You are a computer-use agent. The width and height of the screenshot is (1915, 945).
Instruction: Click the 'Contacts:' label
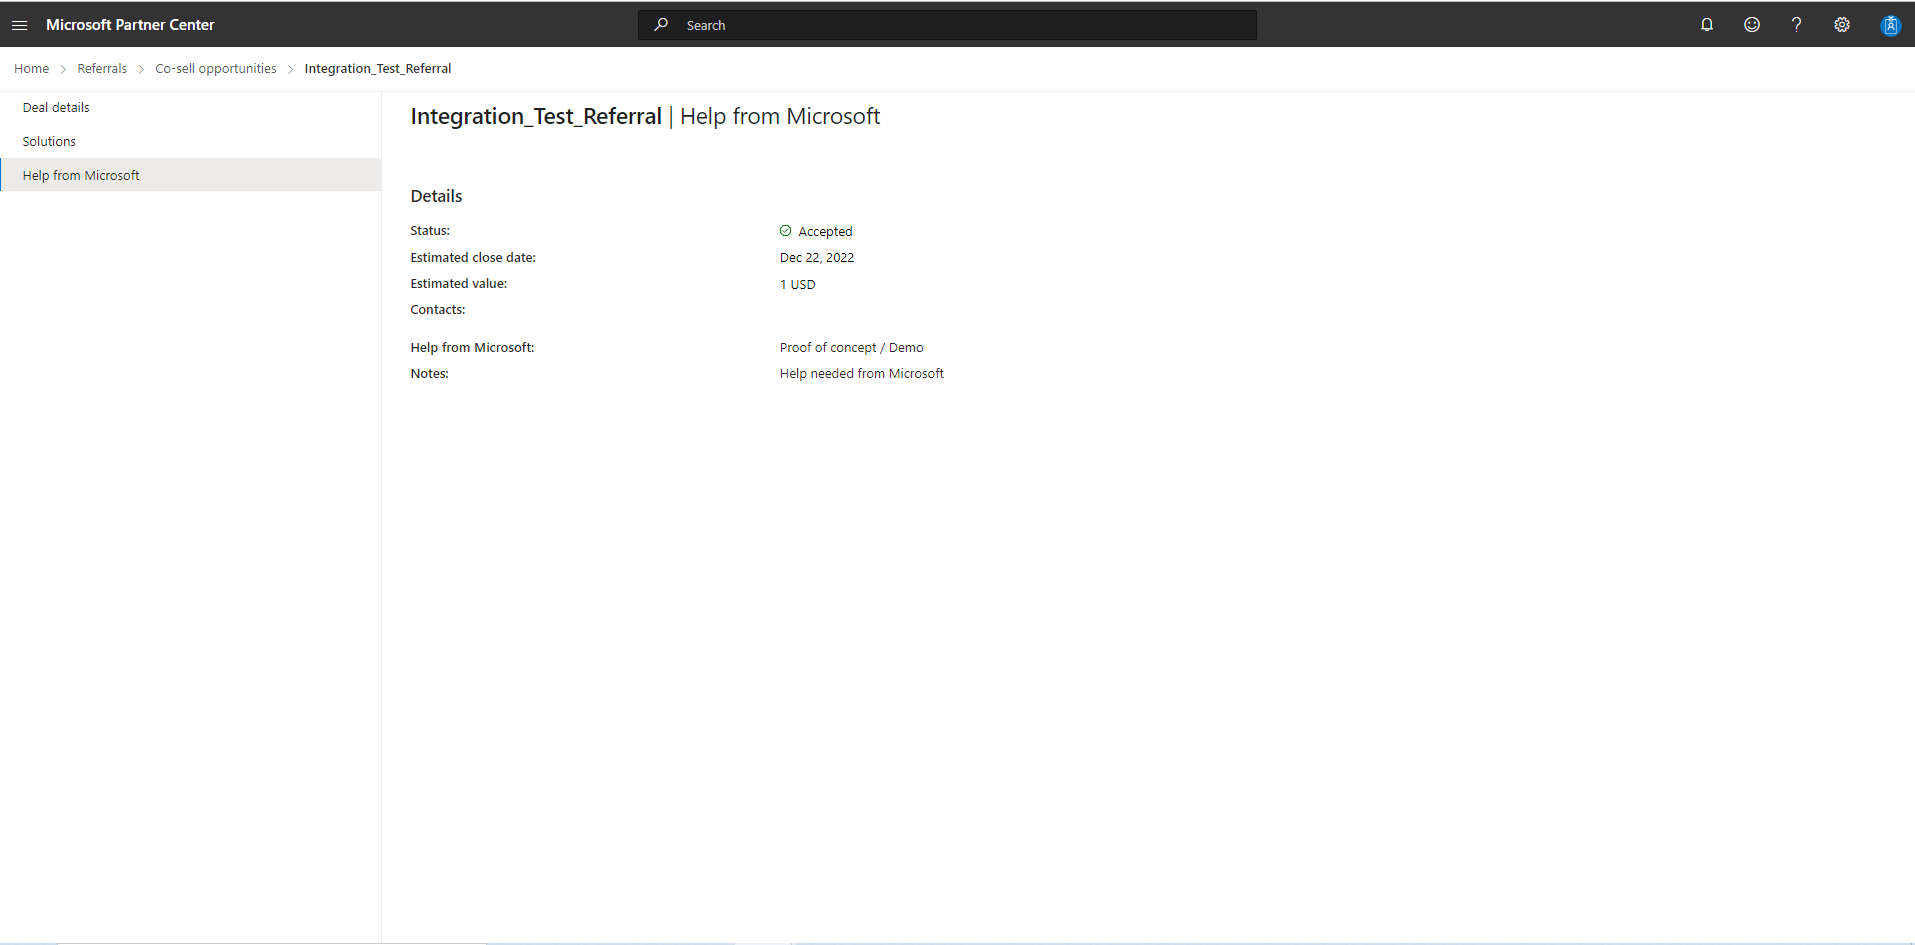[x=438, y=310]
